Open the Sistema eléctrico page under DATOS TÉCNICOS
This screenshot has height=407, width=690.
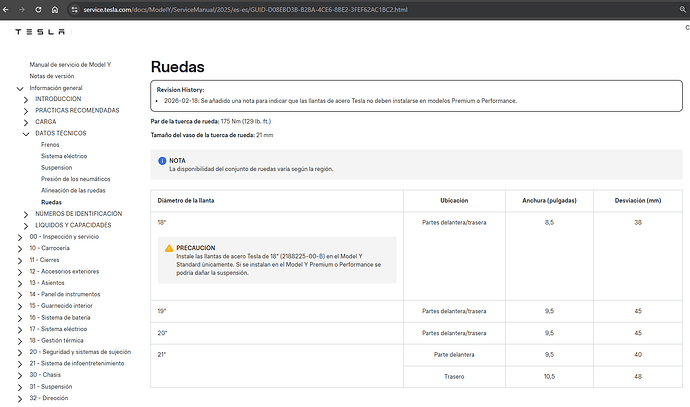coord(64,156)
